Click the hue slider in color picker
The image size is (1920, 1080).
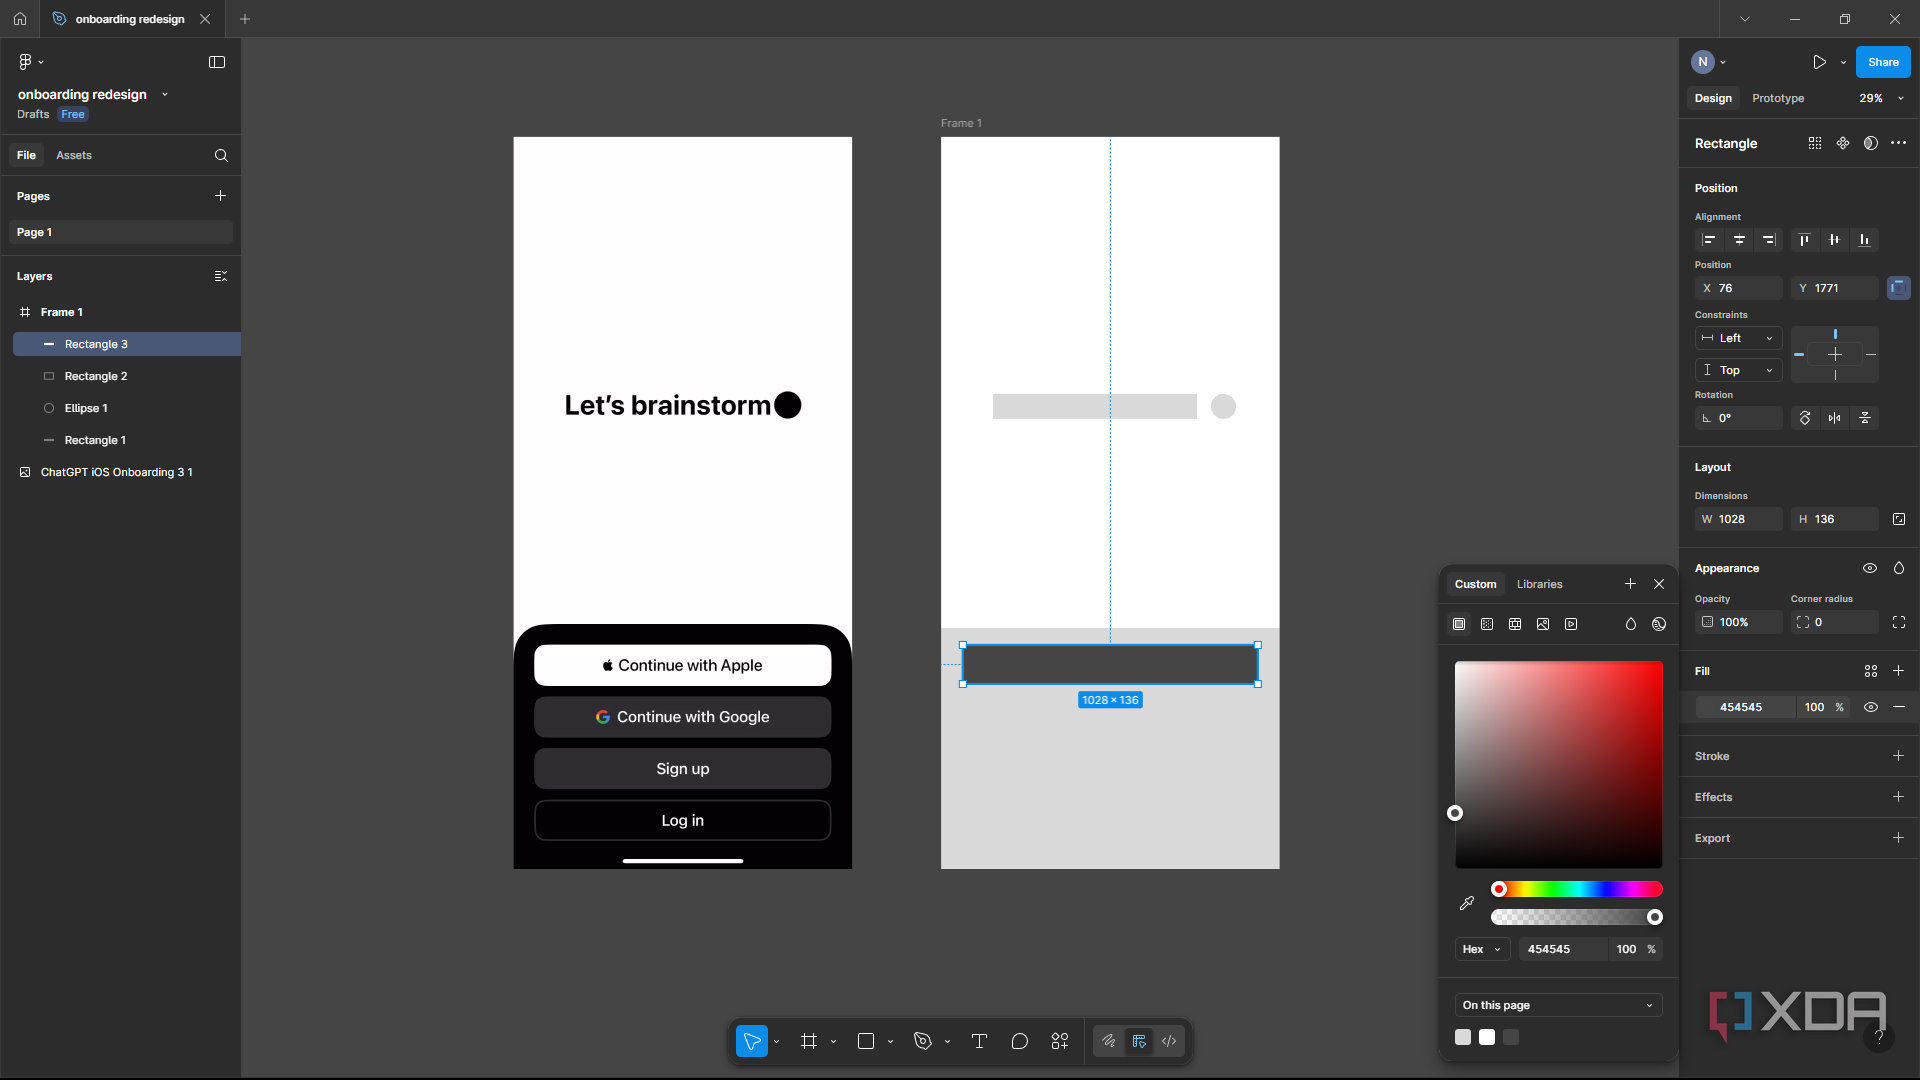1577,889
